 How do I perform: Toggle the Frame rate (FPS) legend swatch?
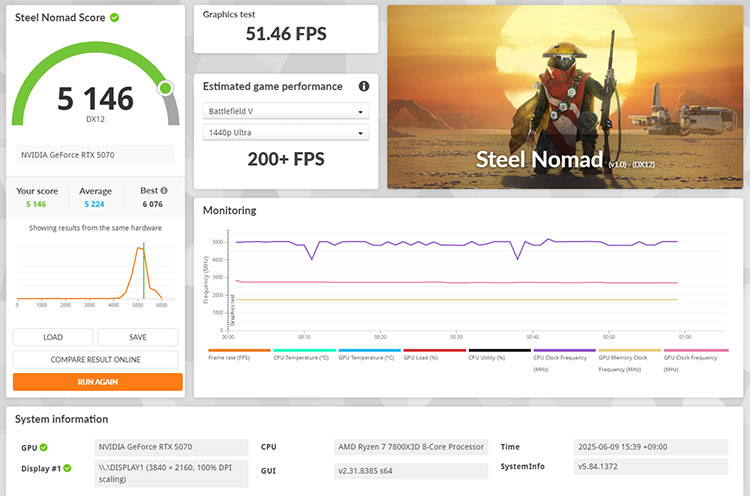(x=239, y=350)
